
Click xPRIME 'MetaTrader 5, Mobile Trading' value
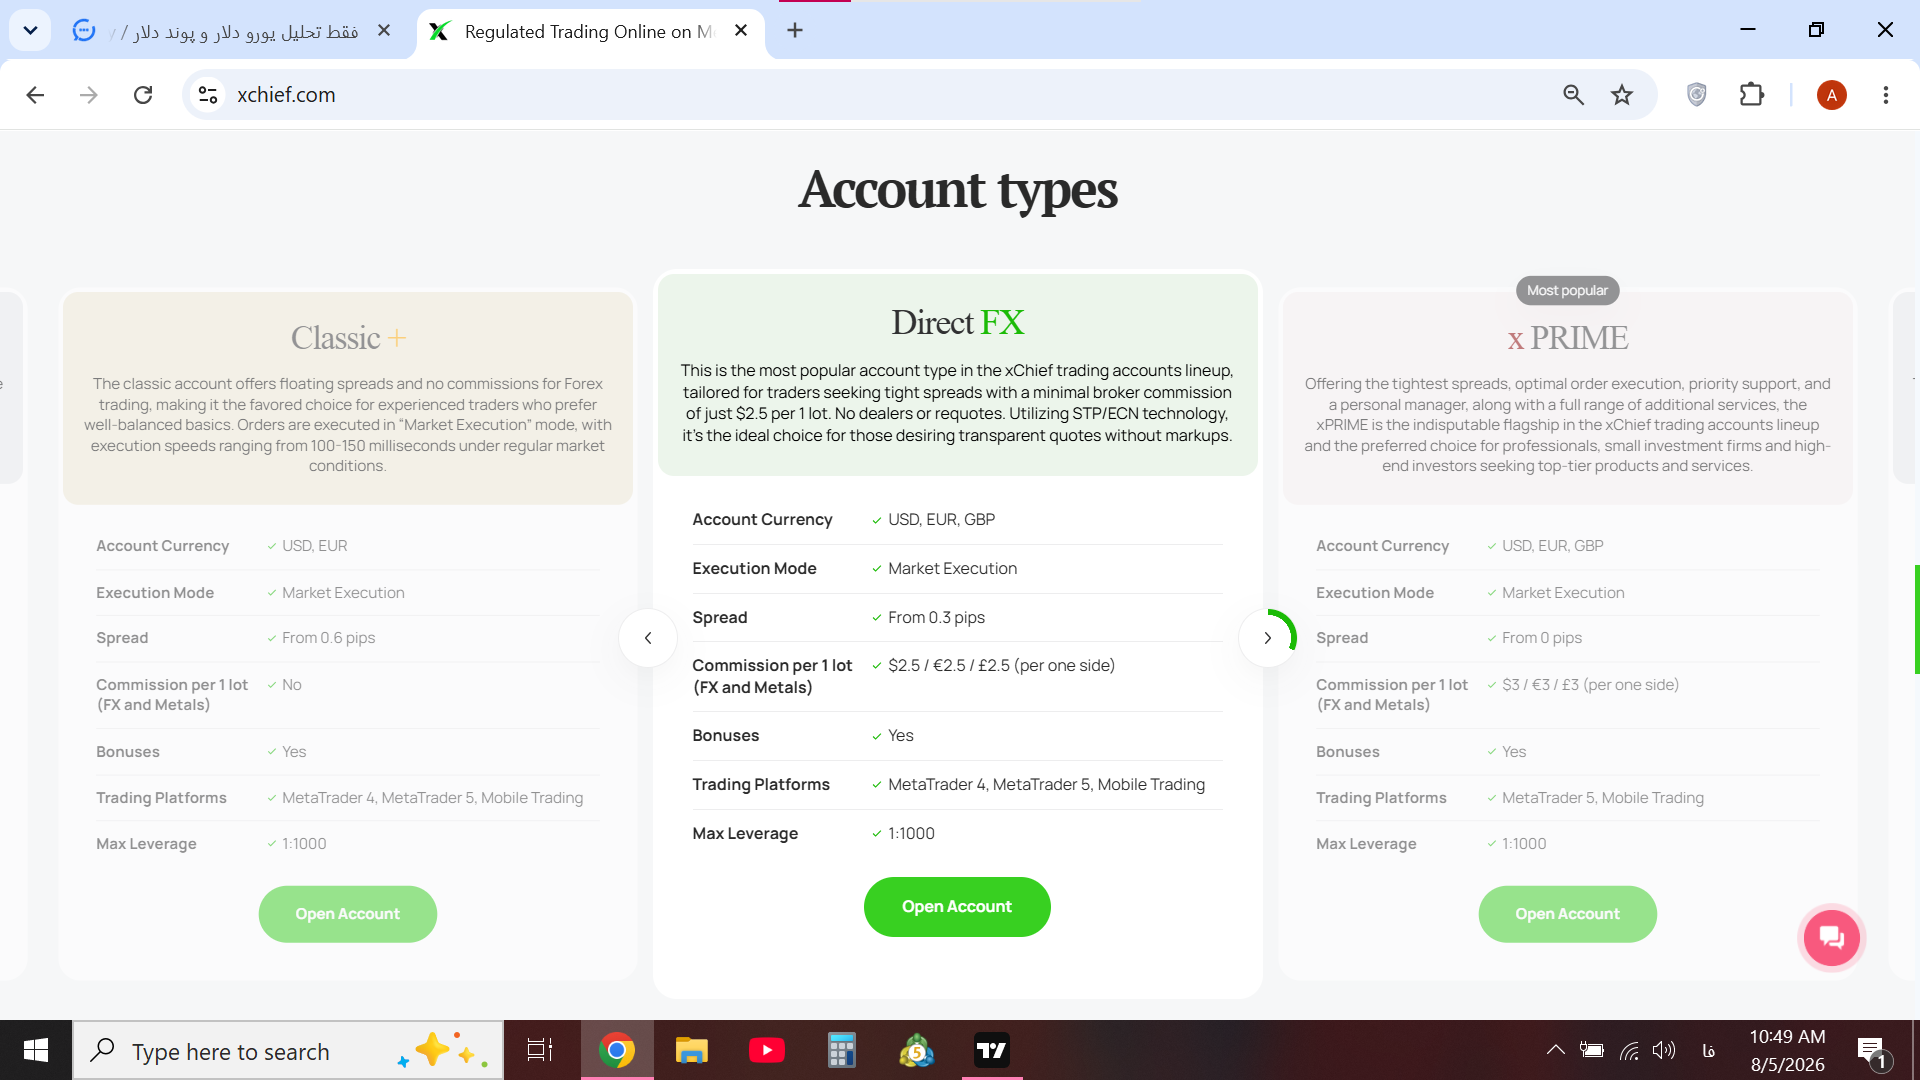(x=1603, y=798)
